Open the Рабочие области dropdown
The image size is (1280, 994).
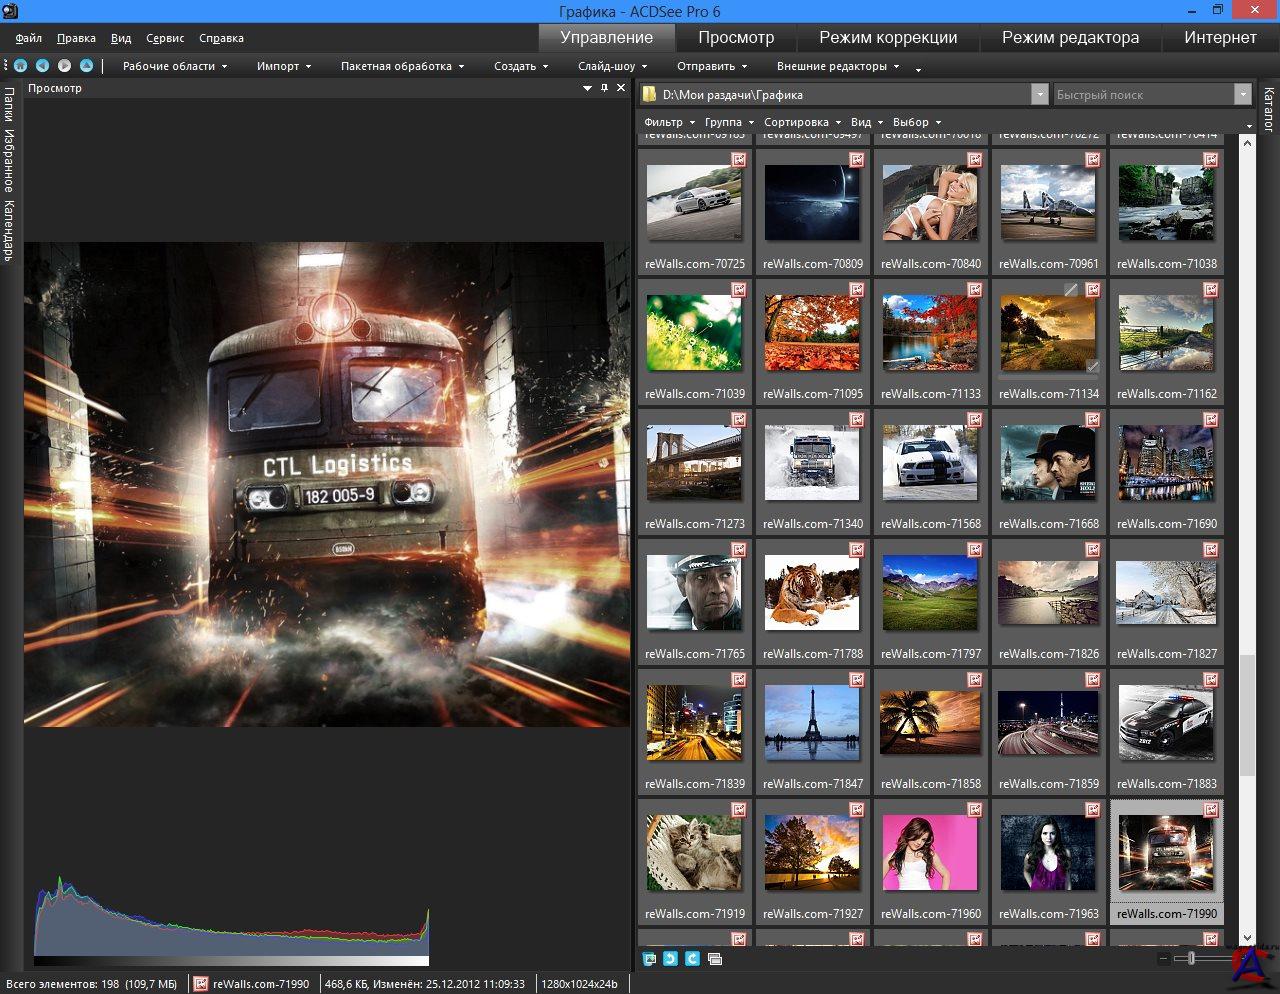[174, 66]
